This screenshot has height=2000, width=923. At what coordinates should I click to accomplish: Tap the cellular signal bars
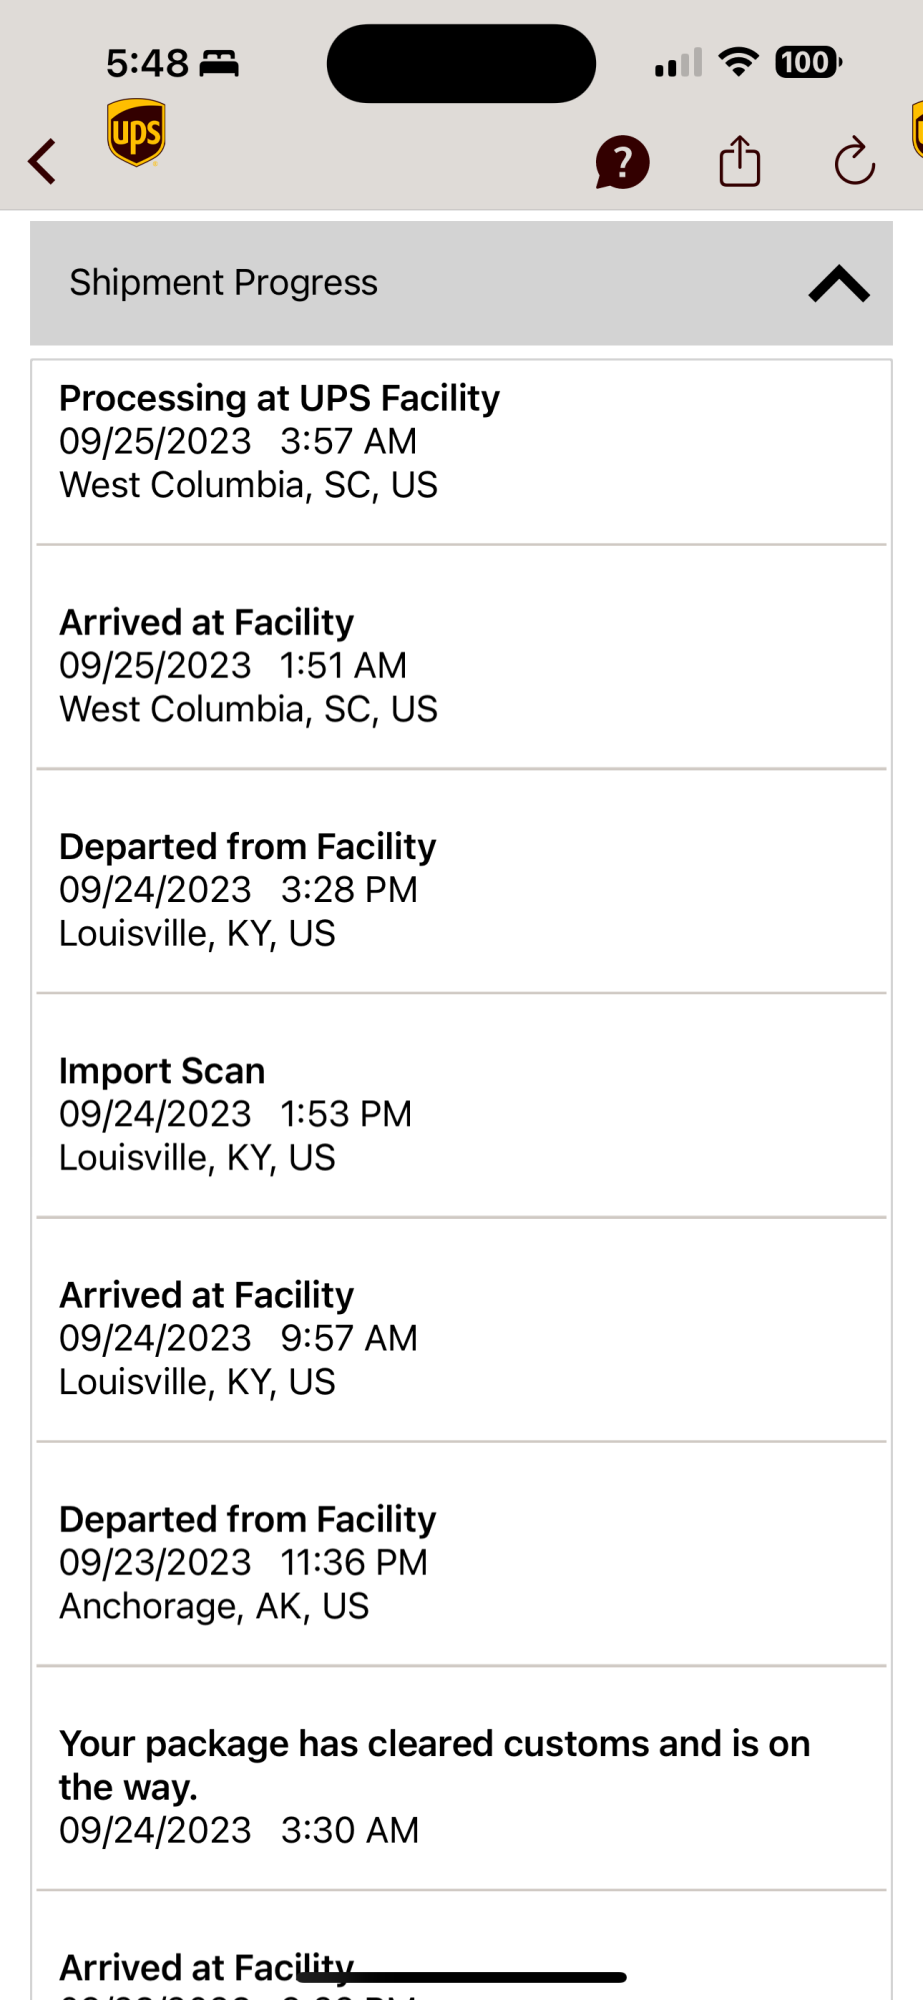click(x=679, y=63)
